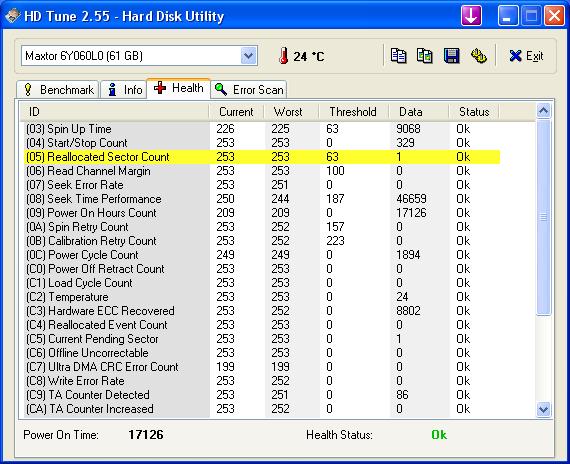Click the ID column header
This screenshot has height=464, width=570.
(114, 112)
